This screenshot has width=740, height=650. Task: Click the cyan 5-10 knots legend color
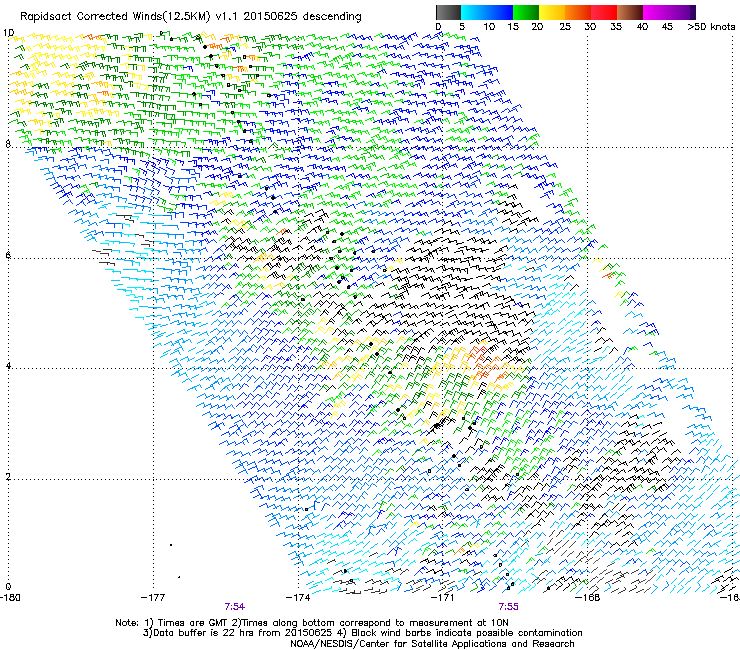pos(474,12)
